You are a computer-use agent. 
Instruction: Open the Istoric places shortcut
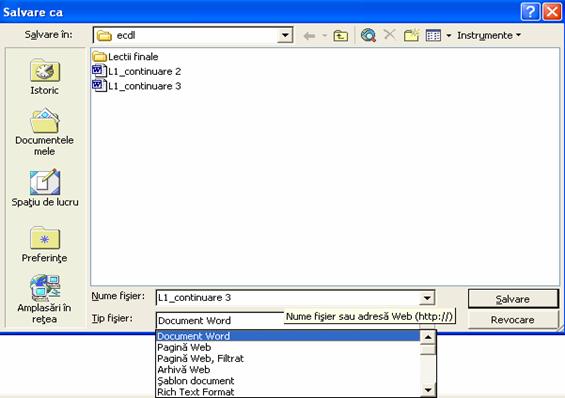[44, 77]
